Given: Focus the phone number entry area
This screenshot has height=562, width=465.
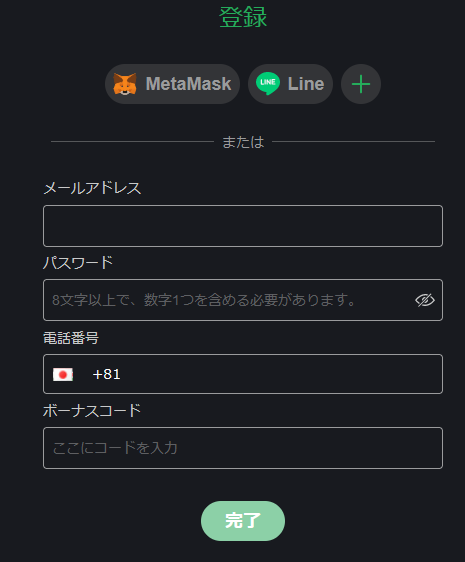Looking at the screenshot, I should point(243,374).
